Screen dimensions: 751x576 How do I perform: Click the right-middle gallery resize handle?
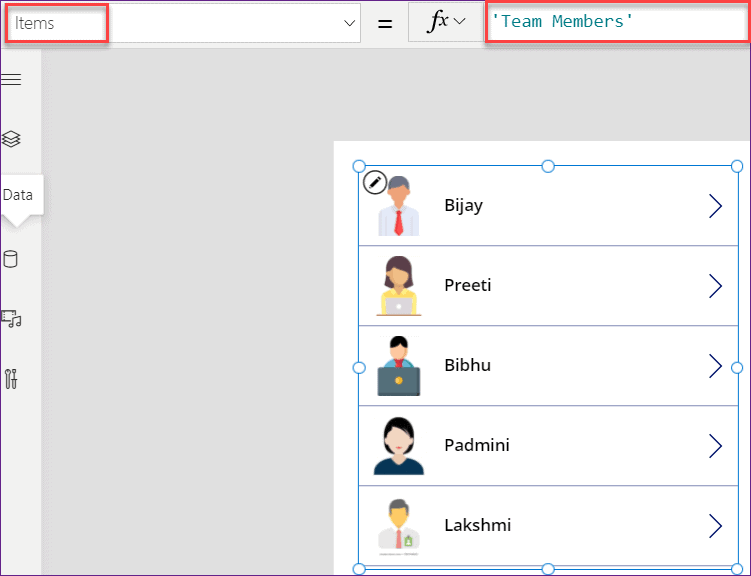point(737,367)
